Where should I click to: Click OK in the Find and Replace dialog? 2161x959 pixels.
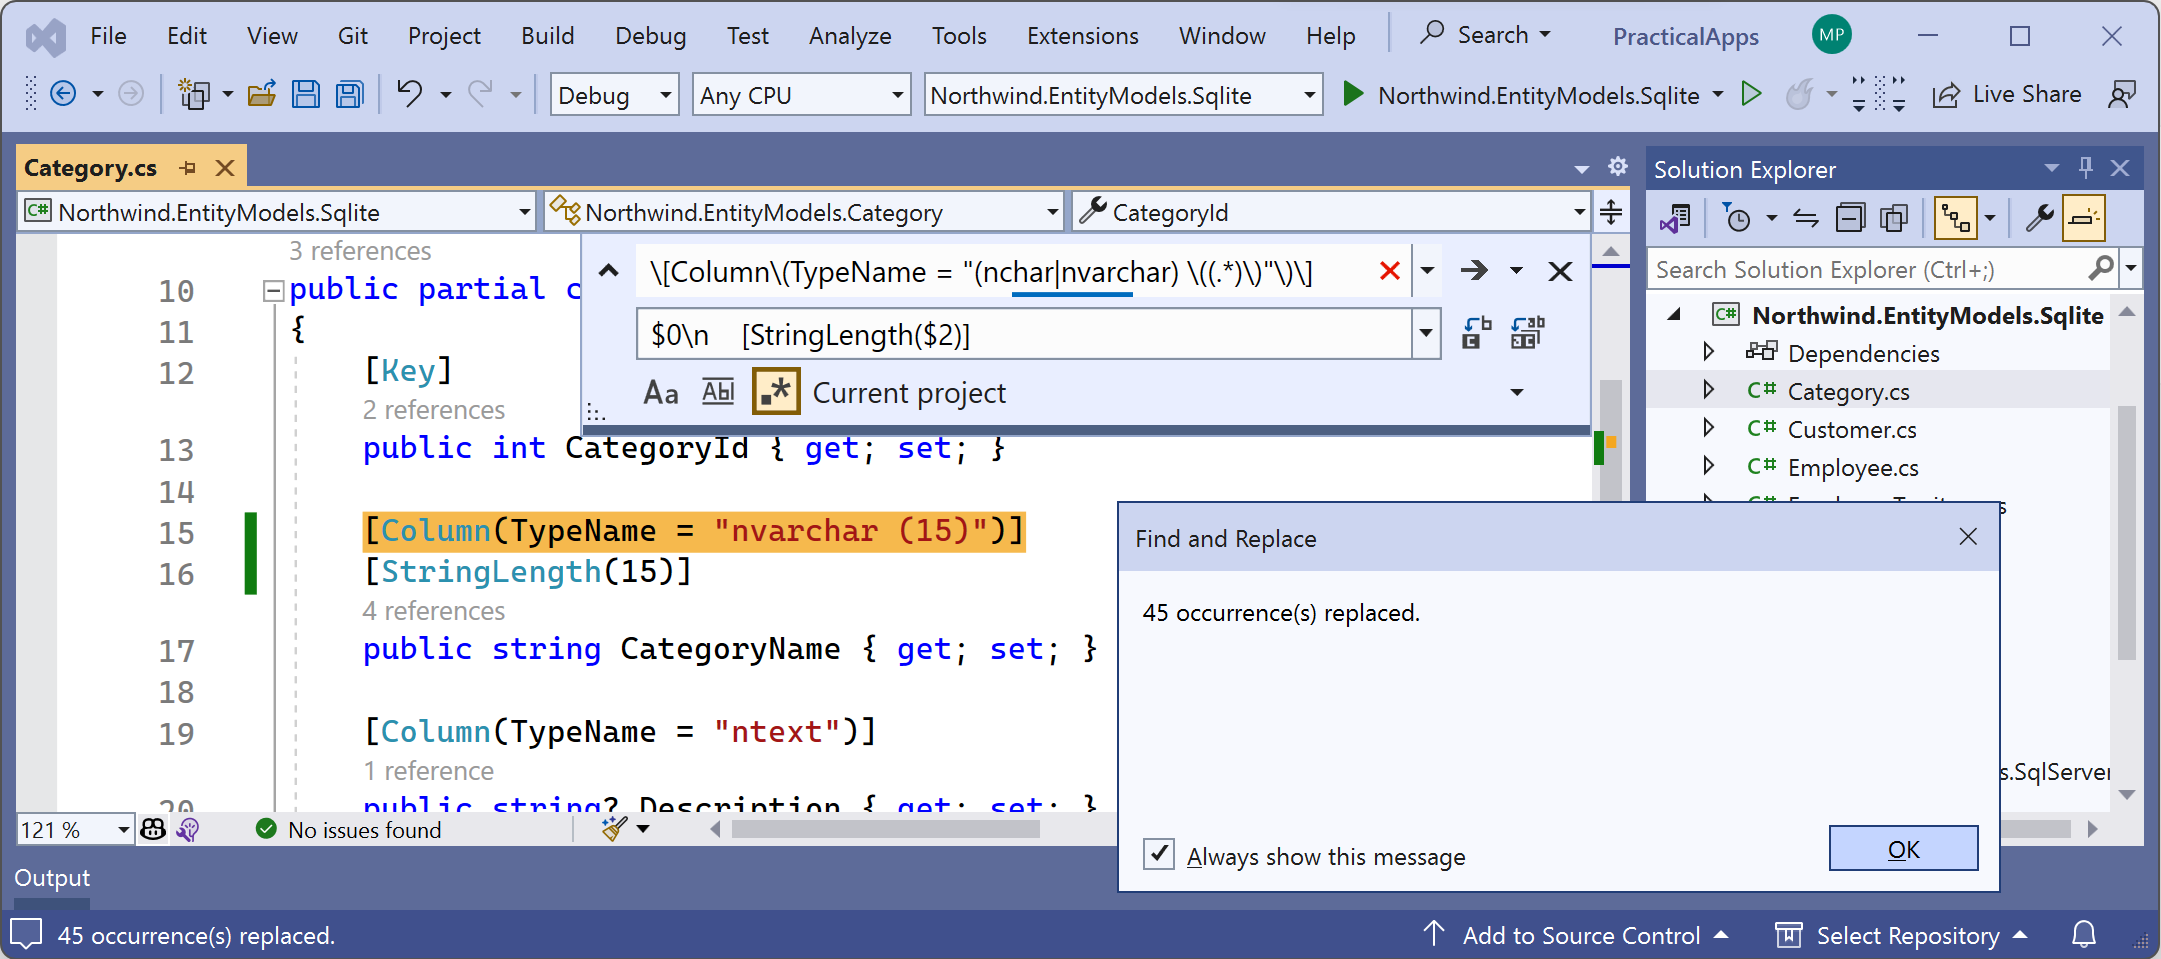(1903, 848)
